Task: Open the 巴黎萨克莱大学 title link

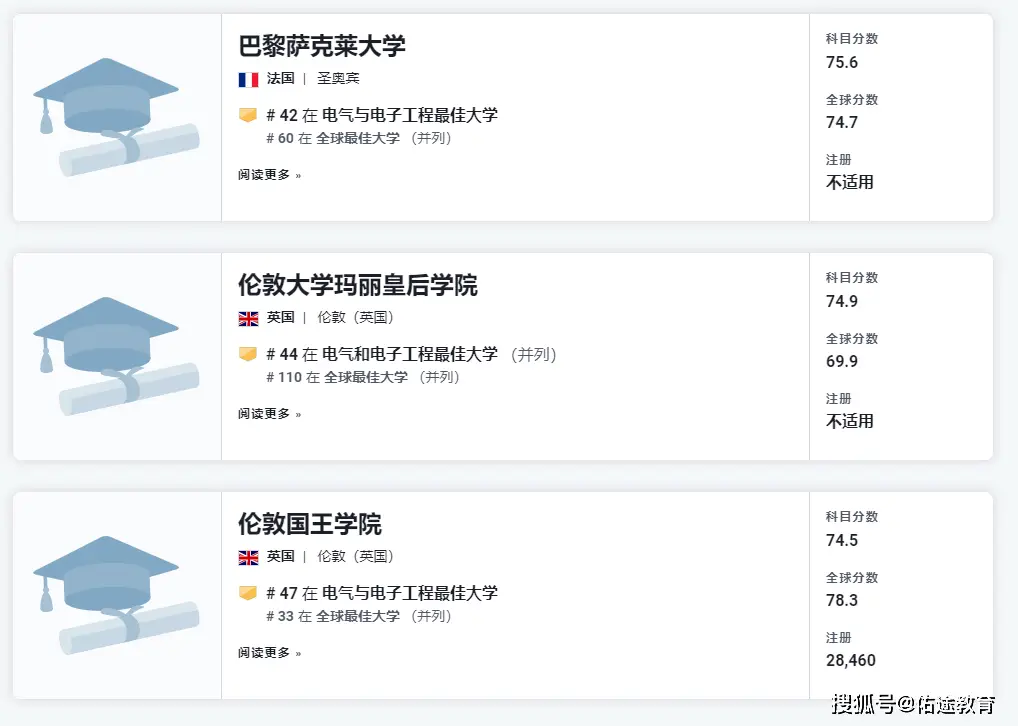Action: coord(322,46)
